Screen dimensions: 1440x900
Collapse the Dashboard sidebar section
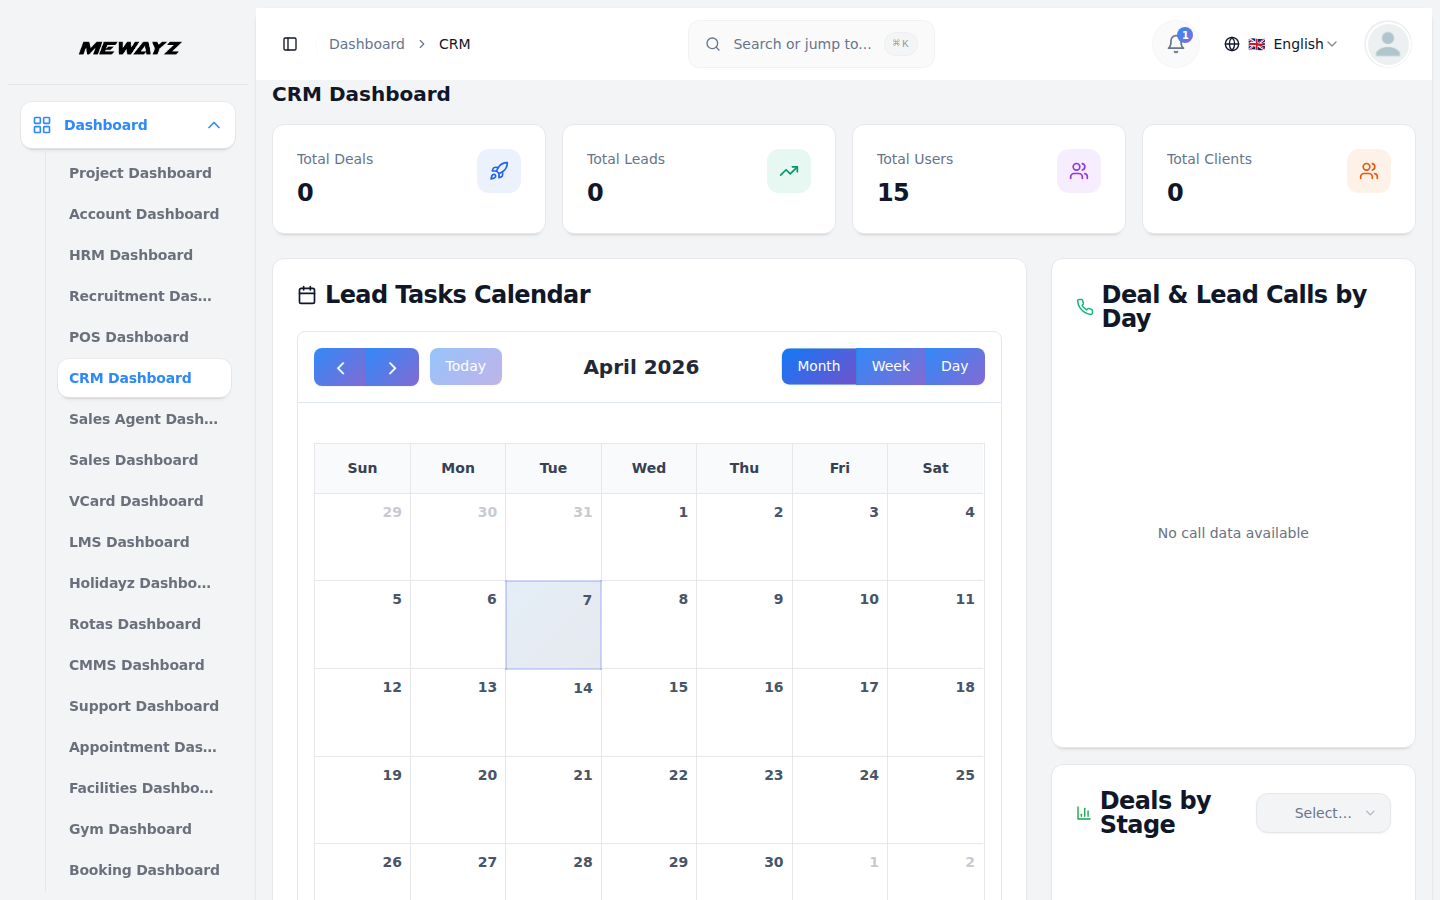click(213, 125)
